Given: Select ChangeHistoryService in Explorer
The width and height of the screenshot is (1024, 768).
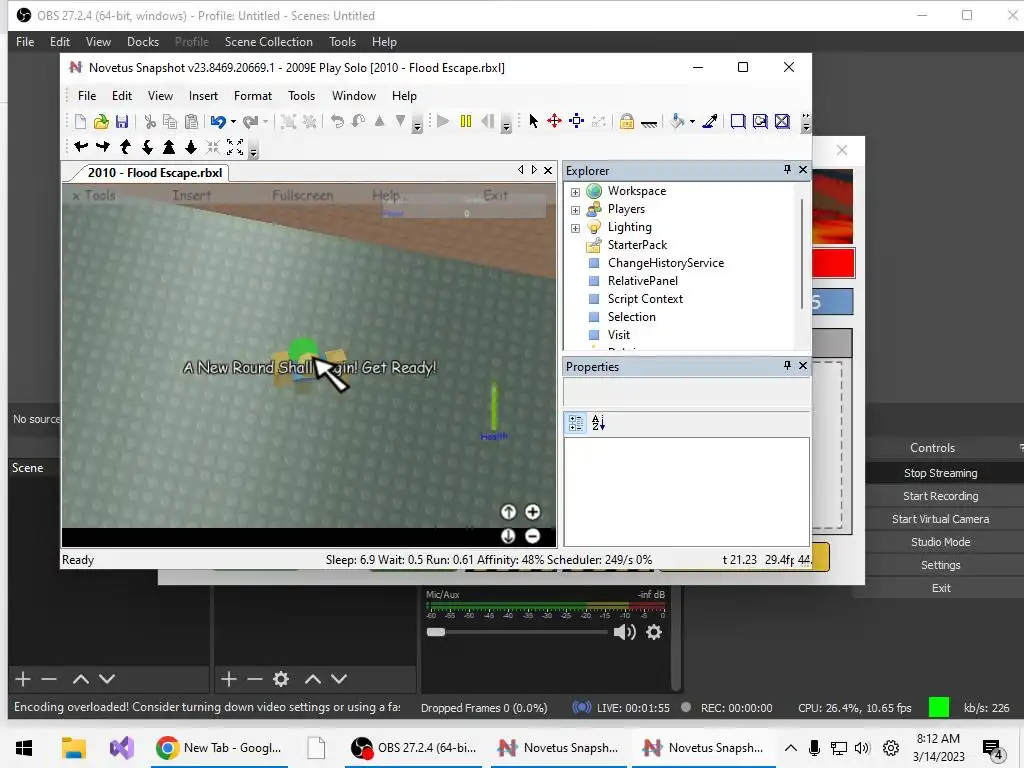Looking at the screenshot, I should coord(665,263).
